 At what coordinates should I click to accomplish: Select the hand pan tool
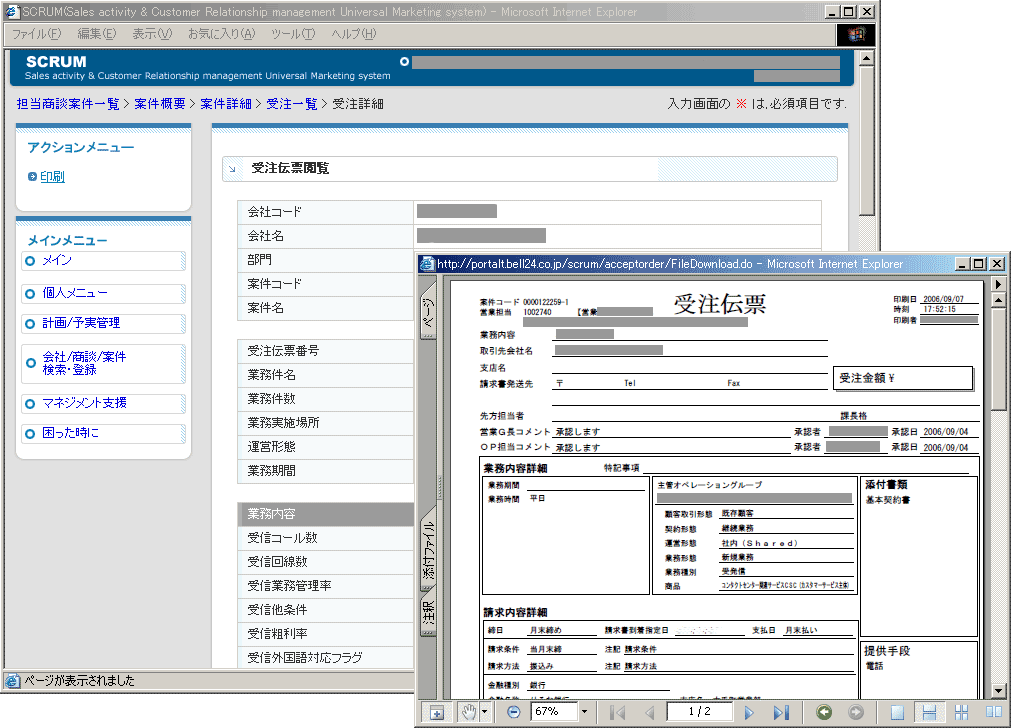coord(467,712)
